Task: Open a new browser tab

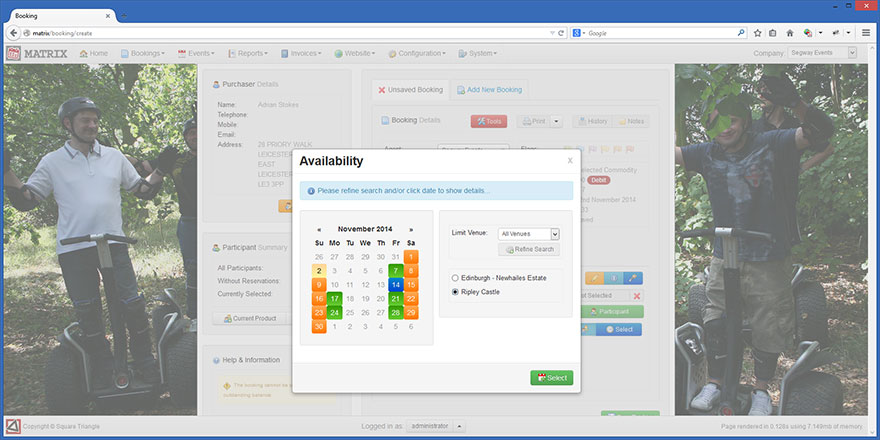Action: 123,16
